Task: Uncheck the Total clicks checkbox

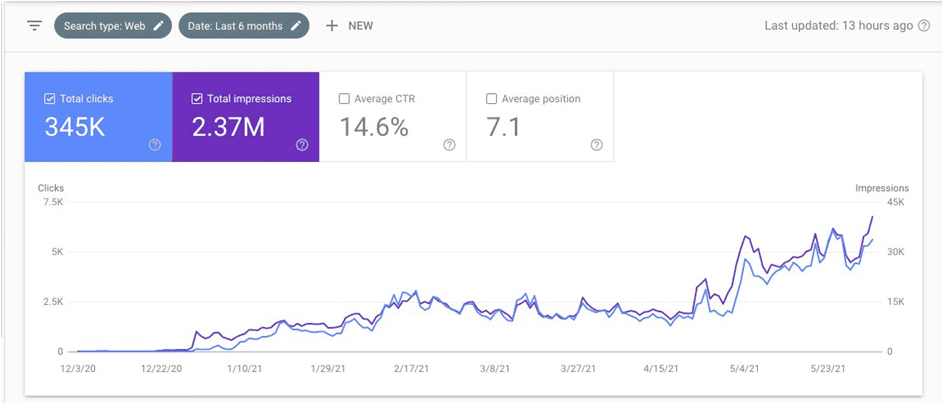Action: 50,99
